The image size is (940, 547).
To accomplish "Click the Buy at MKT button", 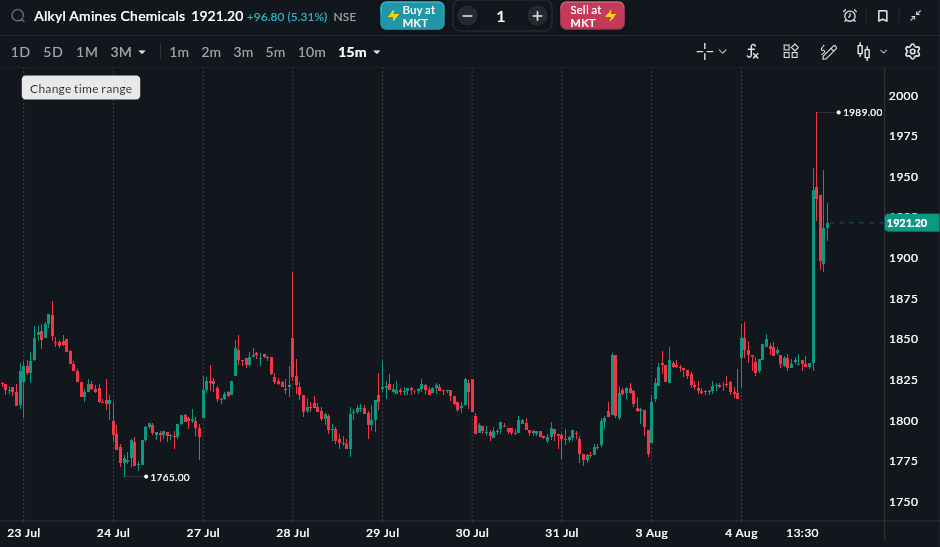I will 412,16.
